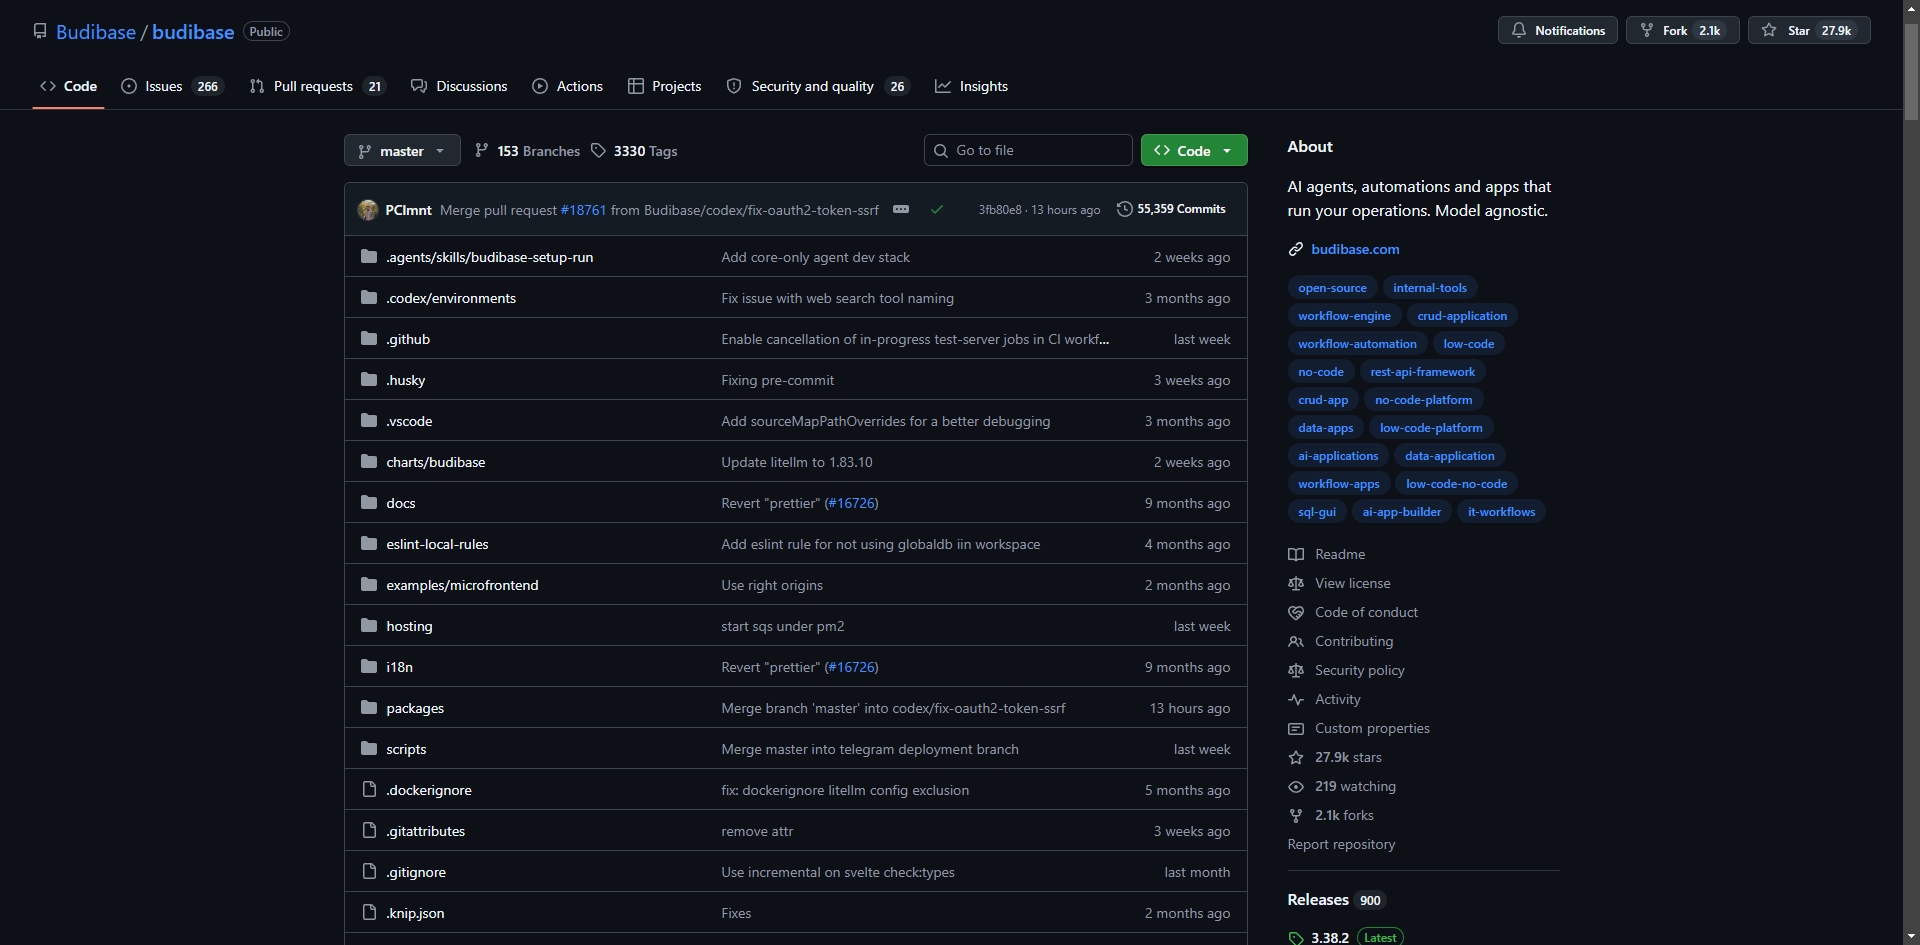Click the docs folder icon

click(369, 503)
